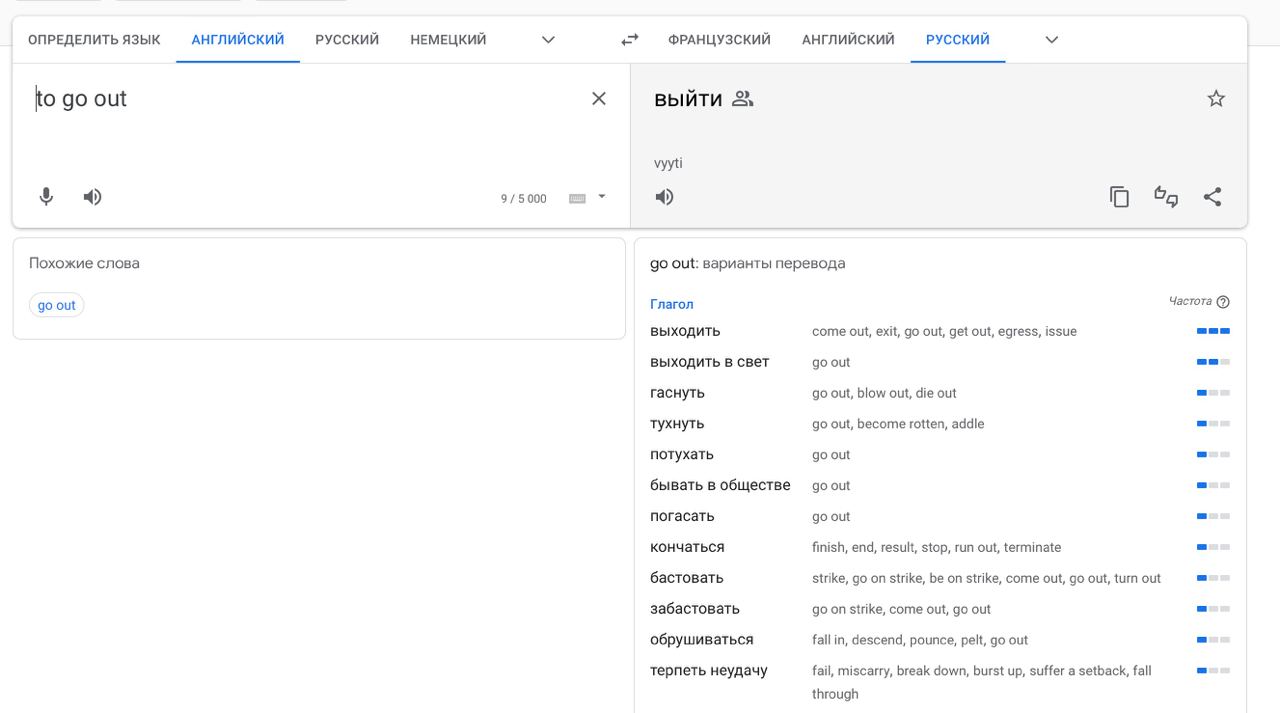Image resolution: width=1280 pixels, height=713 pixels.
Task: Switch source language to НЕМЕЦКИЙ
Action: [x=448, y=40]
